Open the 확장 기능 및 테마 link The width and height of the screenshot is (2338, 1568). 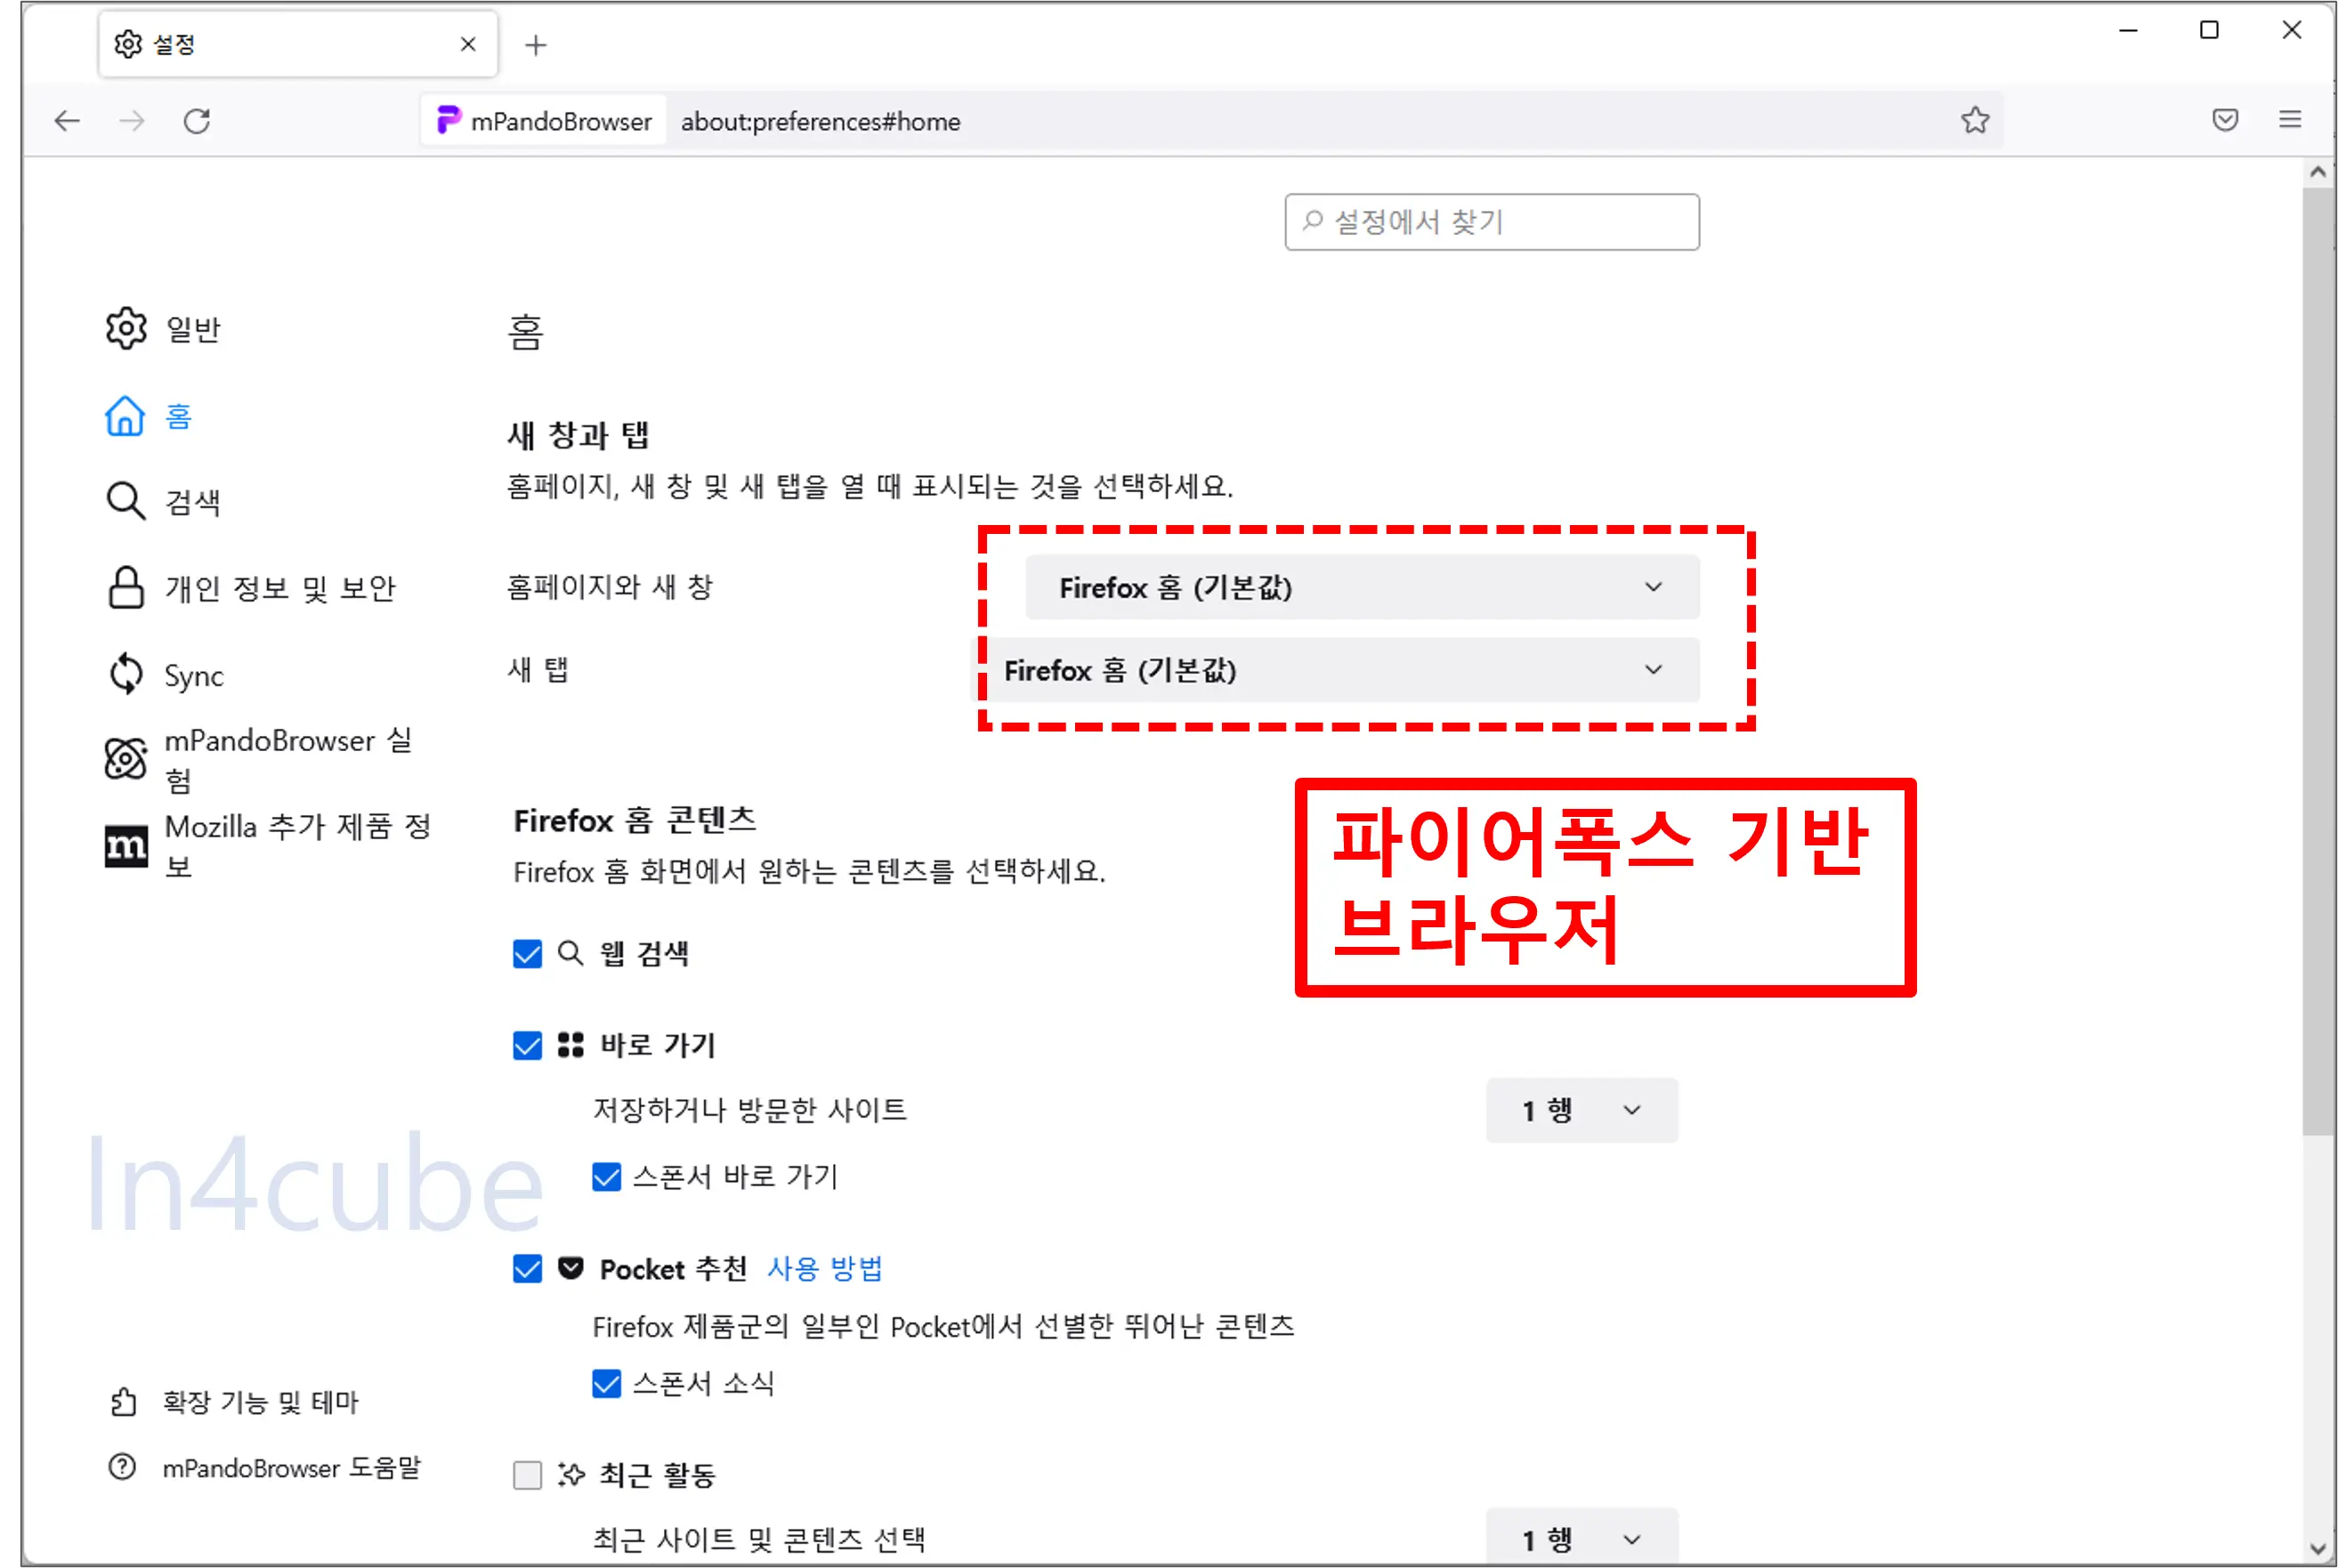pyautogui.click(x=260, y=1402)
